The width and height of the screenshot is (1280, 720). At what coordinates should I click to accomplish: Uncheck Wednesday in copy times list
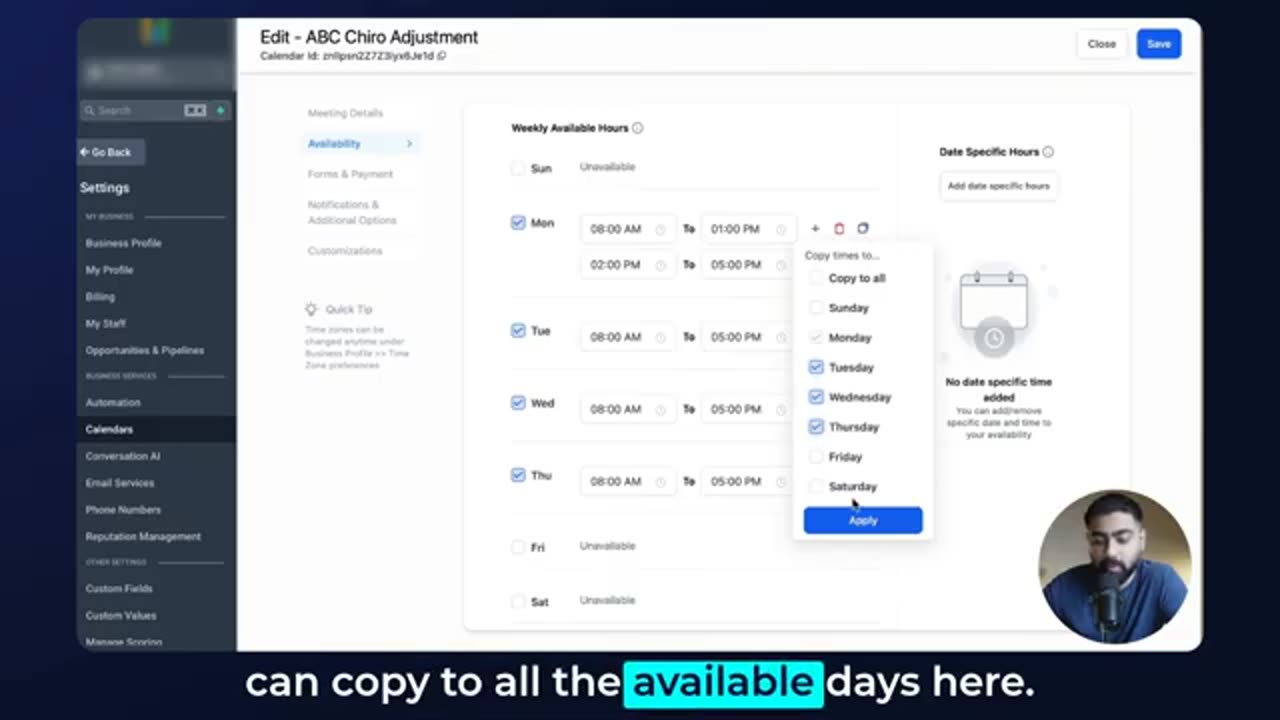point(816,397)
